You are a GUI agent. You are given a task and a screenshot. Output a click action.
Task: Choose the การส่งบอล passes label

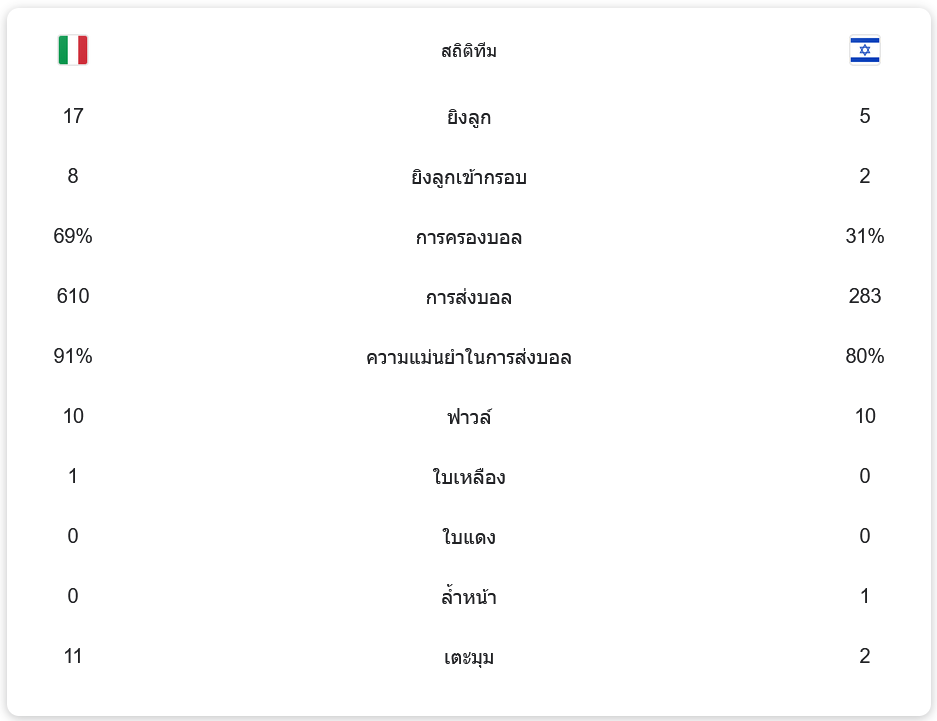(468, 297)
